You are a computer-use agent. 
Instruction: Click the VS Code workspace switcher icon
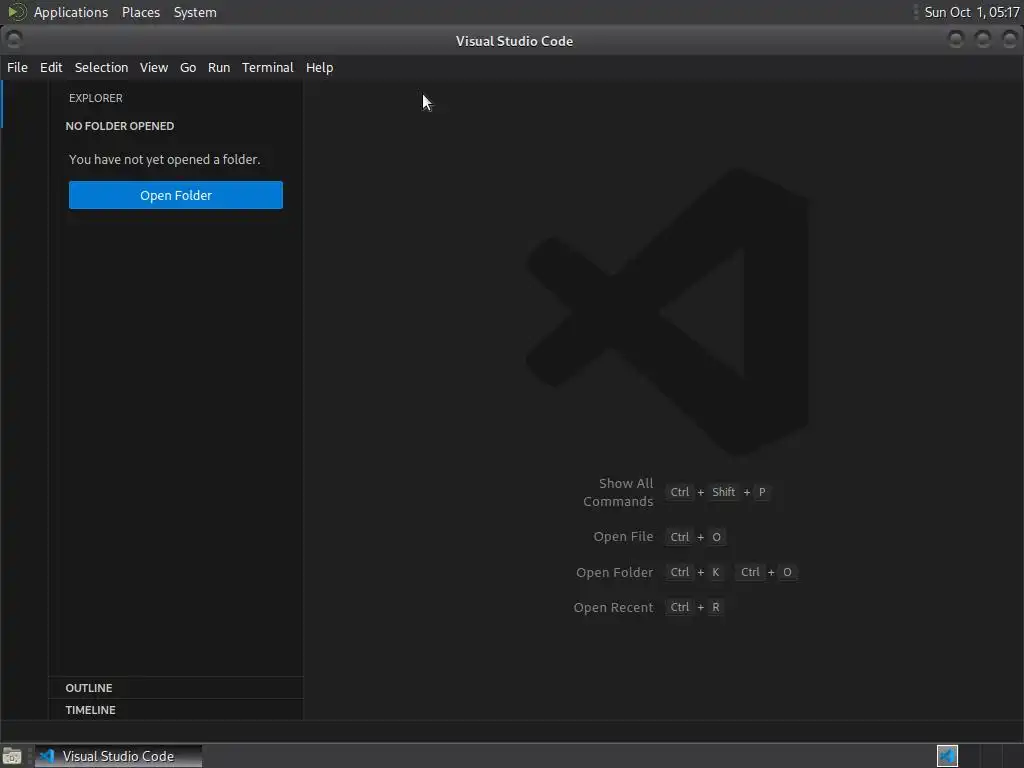point(947,756)
